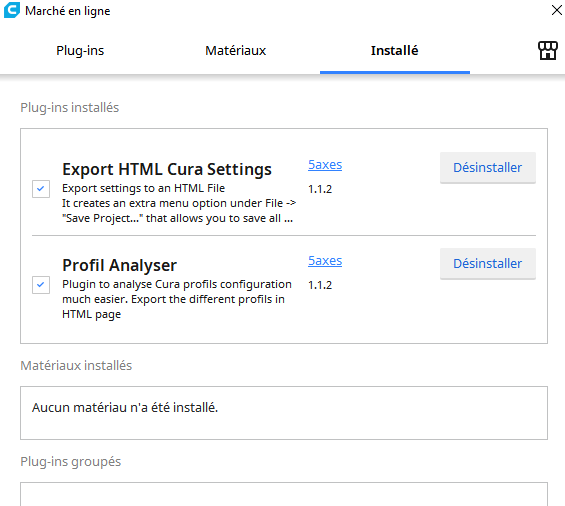Uncheck the Profil Analyser plugin checkbox

[41, 285]
